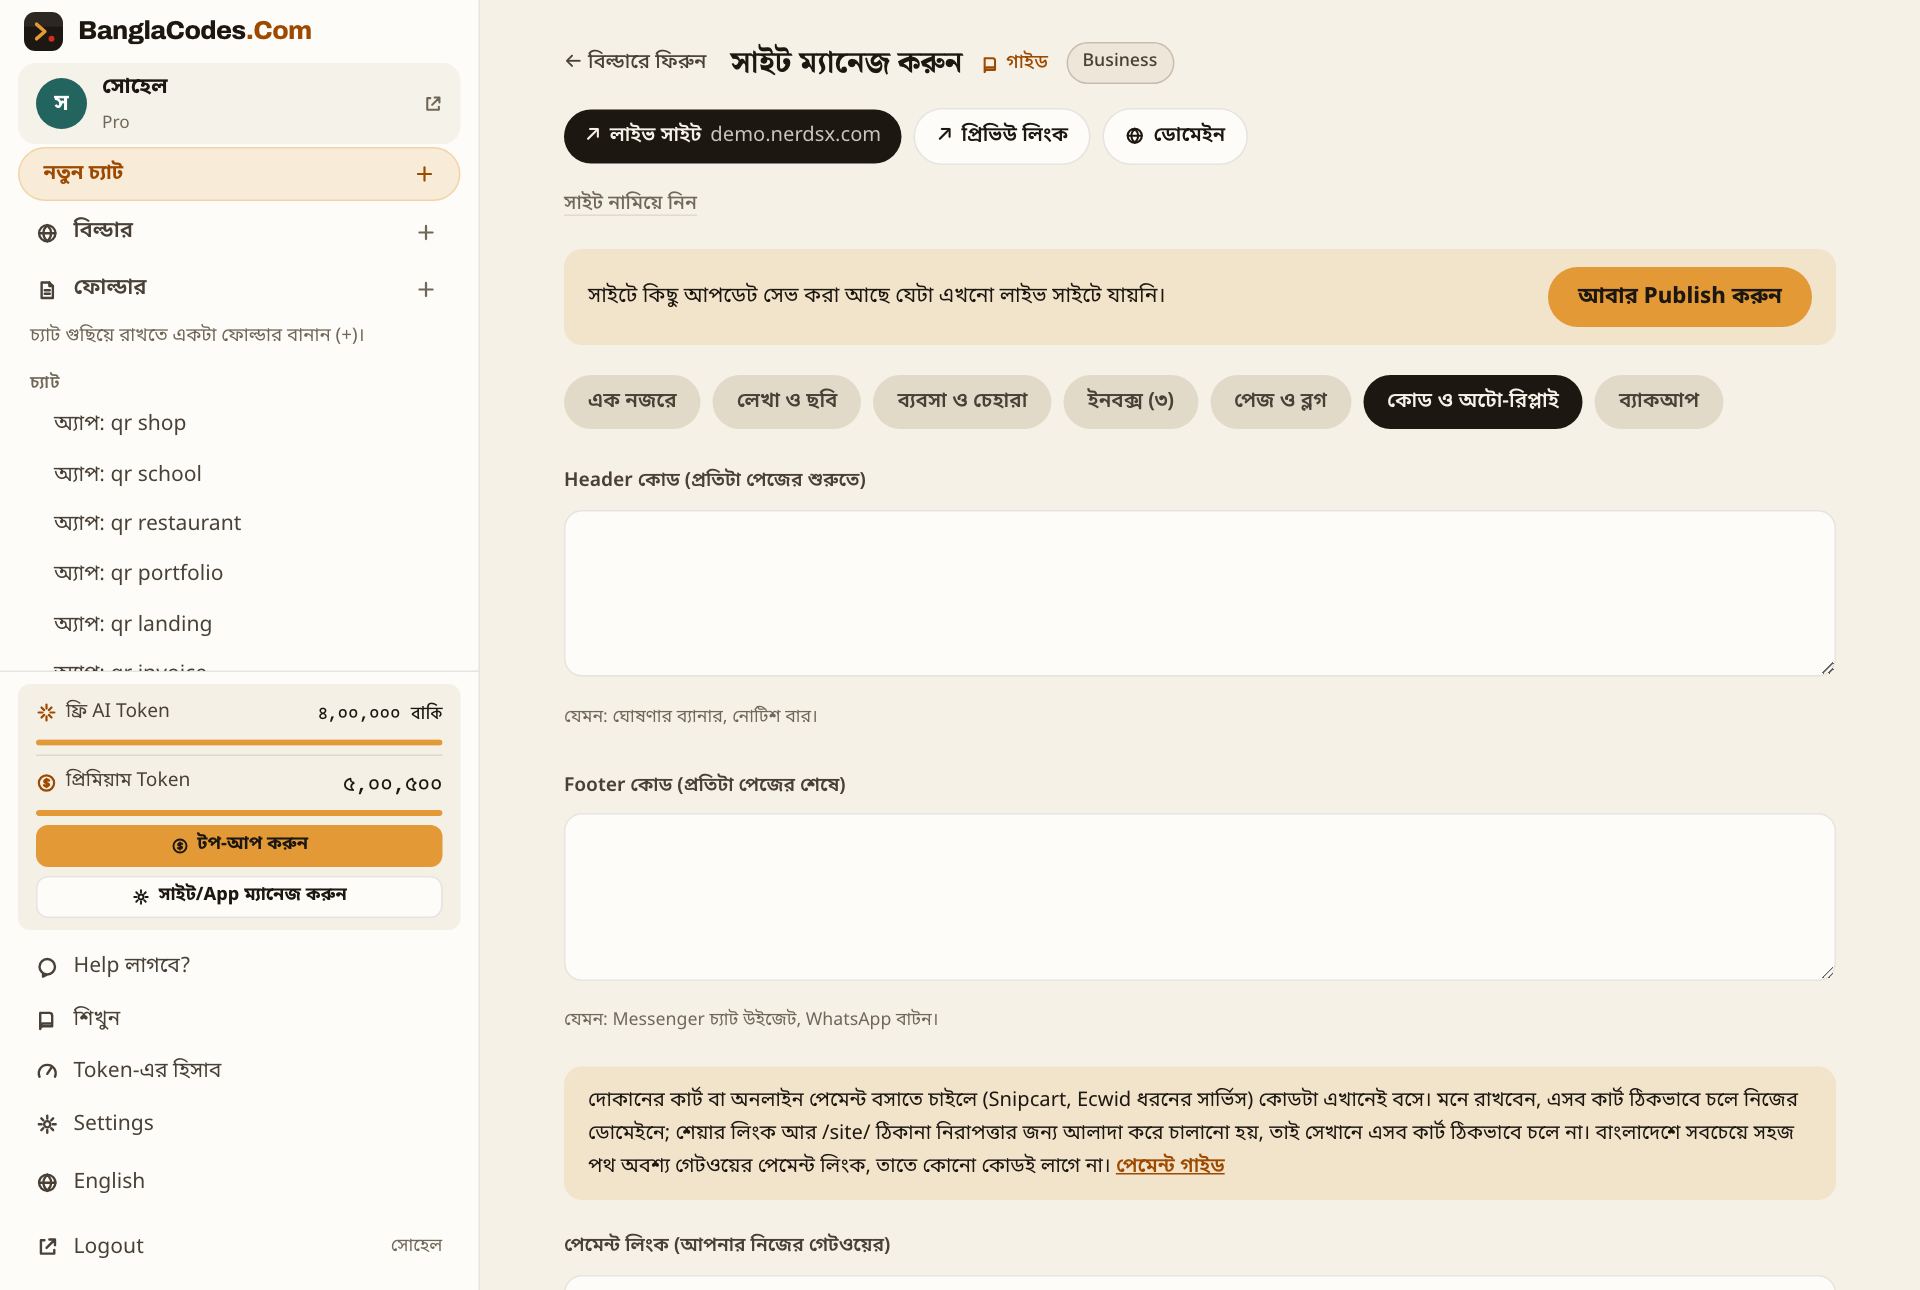Open chat অ্যাপ: qr shop
Viewport: 1920px width, 1290px height.
(120, 423)
